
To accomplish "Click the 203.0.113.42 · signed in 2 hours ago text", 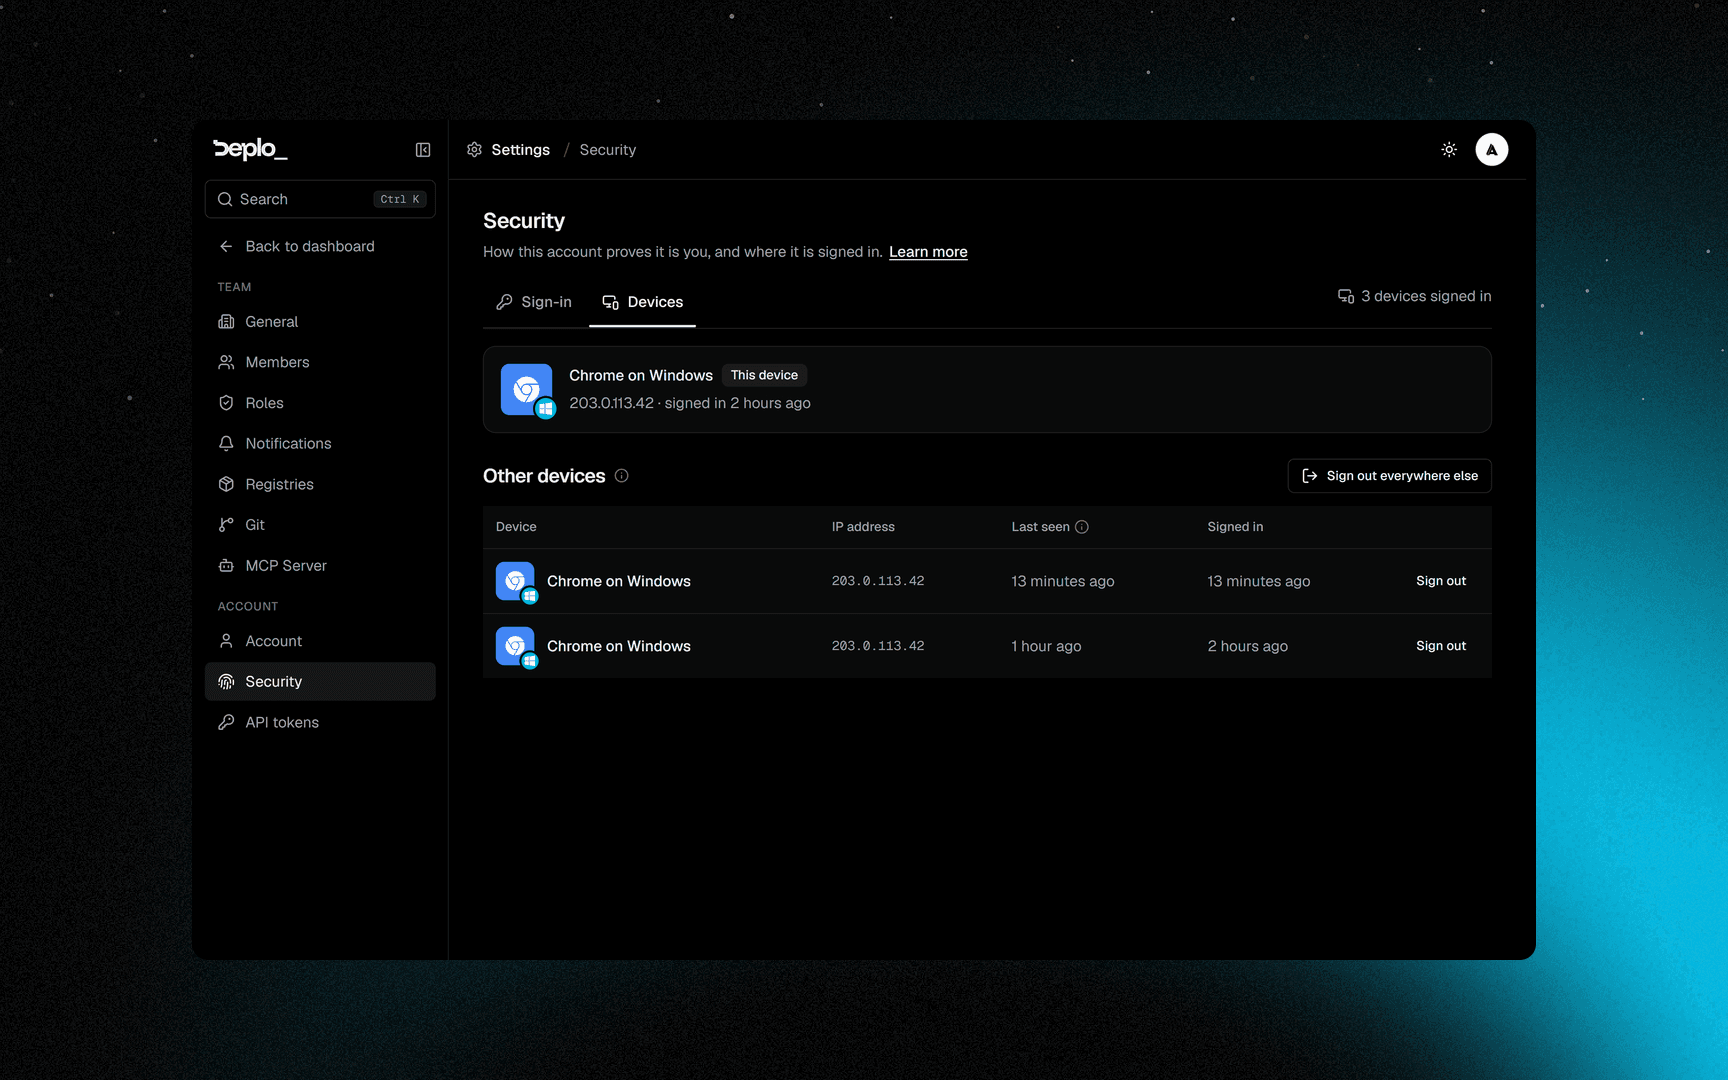I will pyautogui.click(x=690, y=403).
